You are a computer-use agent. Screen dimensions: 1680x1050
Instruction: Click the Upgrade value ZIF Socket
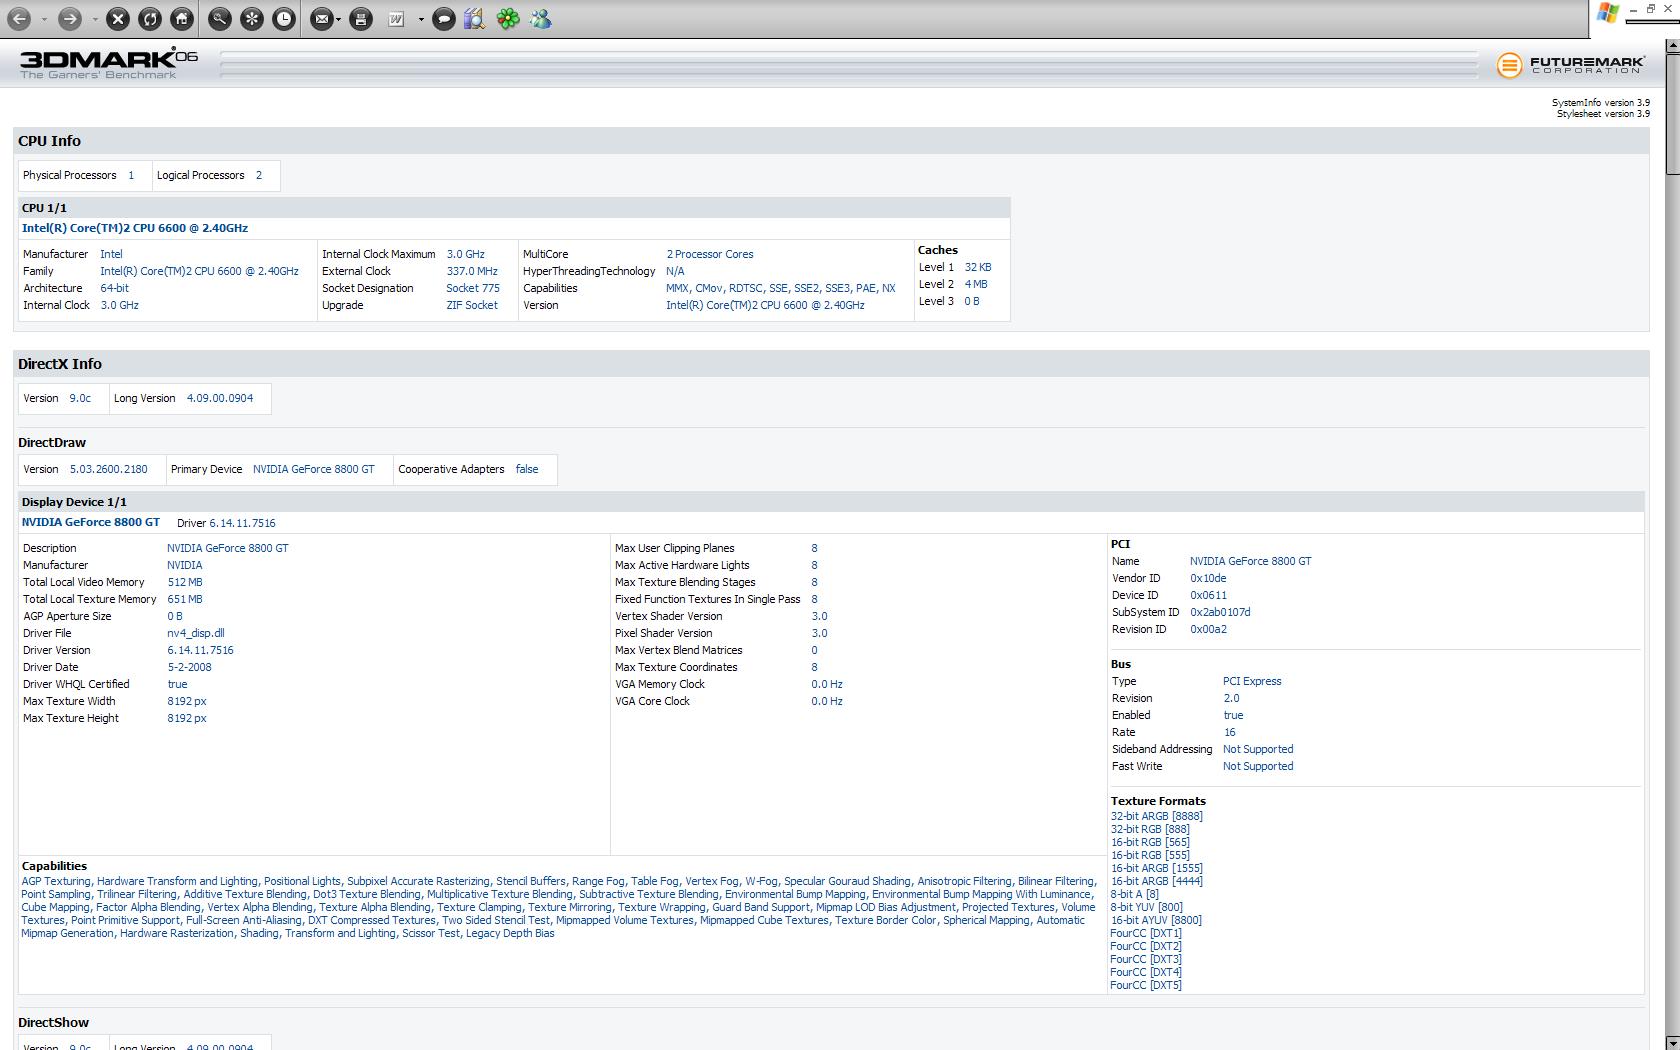(x=472, y=305)
